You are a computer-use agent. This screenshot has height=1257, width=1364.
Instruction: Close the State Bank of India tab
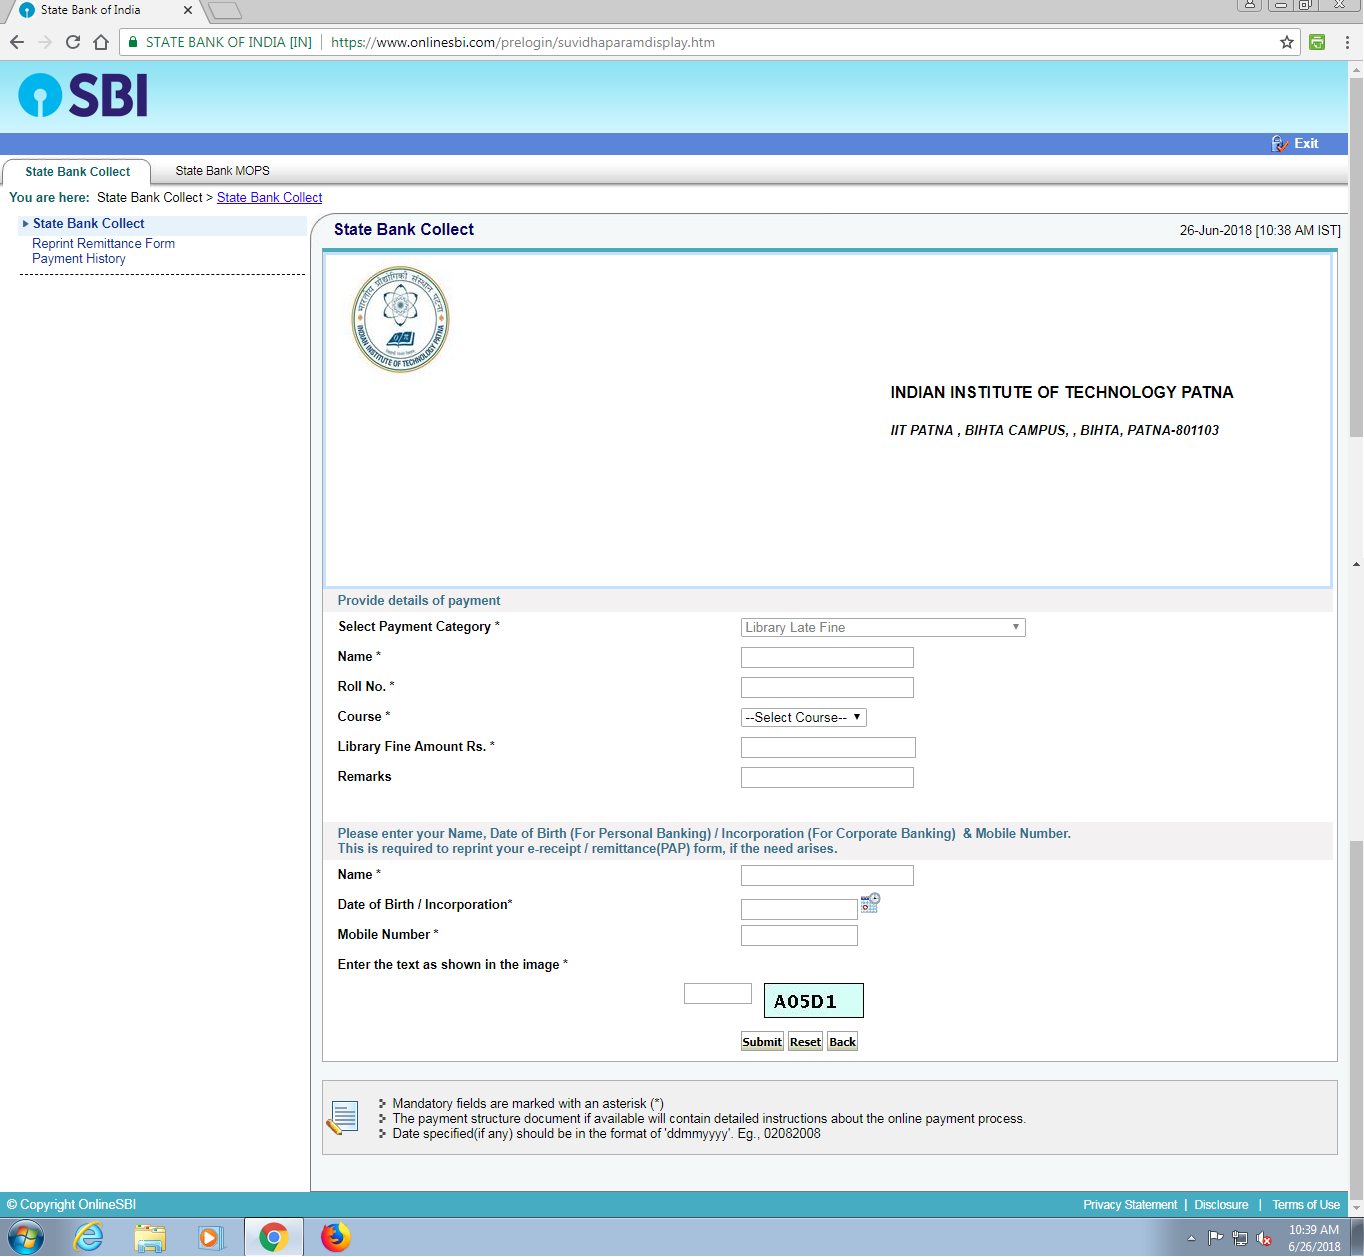[x=187, y=10]
